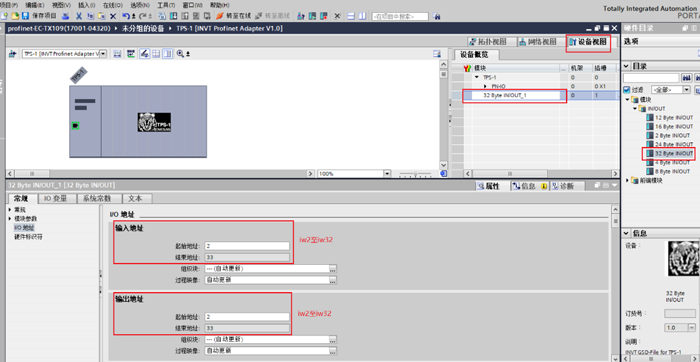Click the undo arrow icon
The image size is (700, 362).
coord(125,16)
